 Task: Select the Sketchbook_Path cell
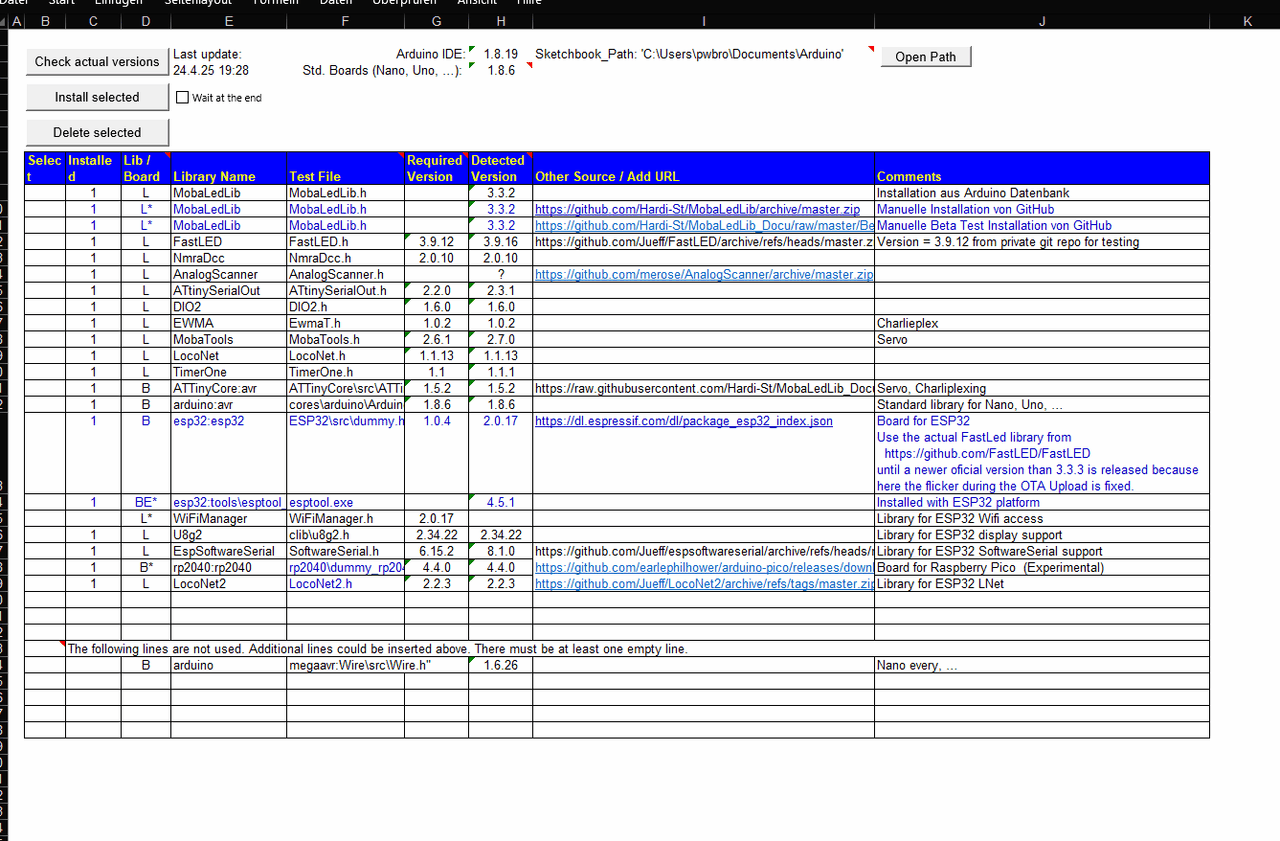689,54
